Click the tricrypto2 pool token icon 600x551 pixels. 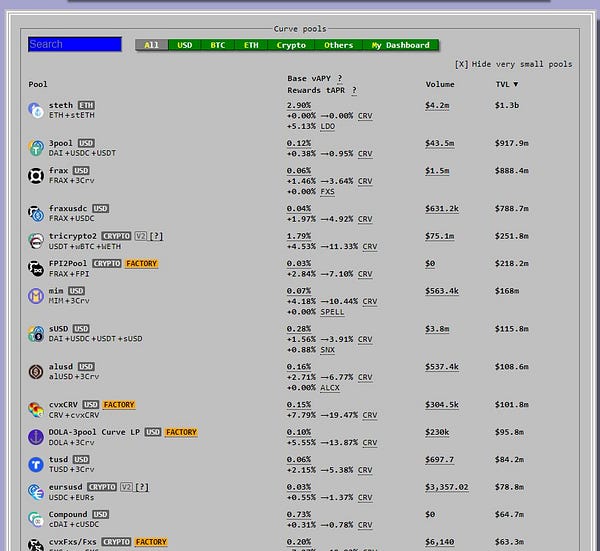click(x=36, y=241)
